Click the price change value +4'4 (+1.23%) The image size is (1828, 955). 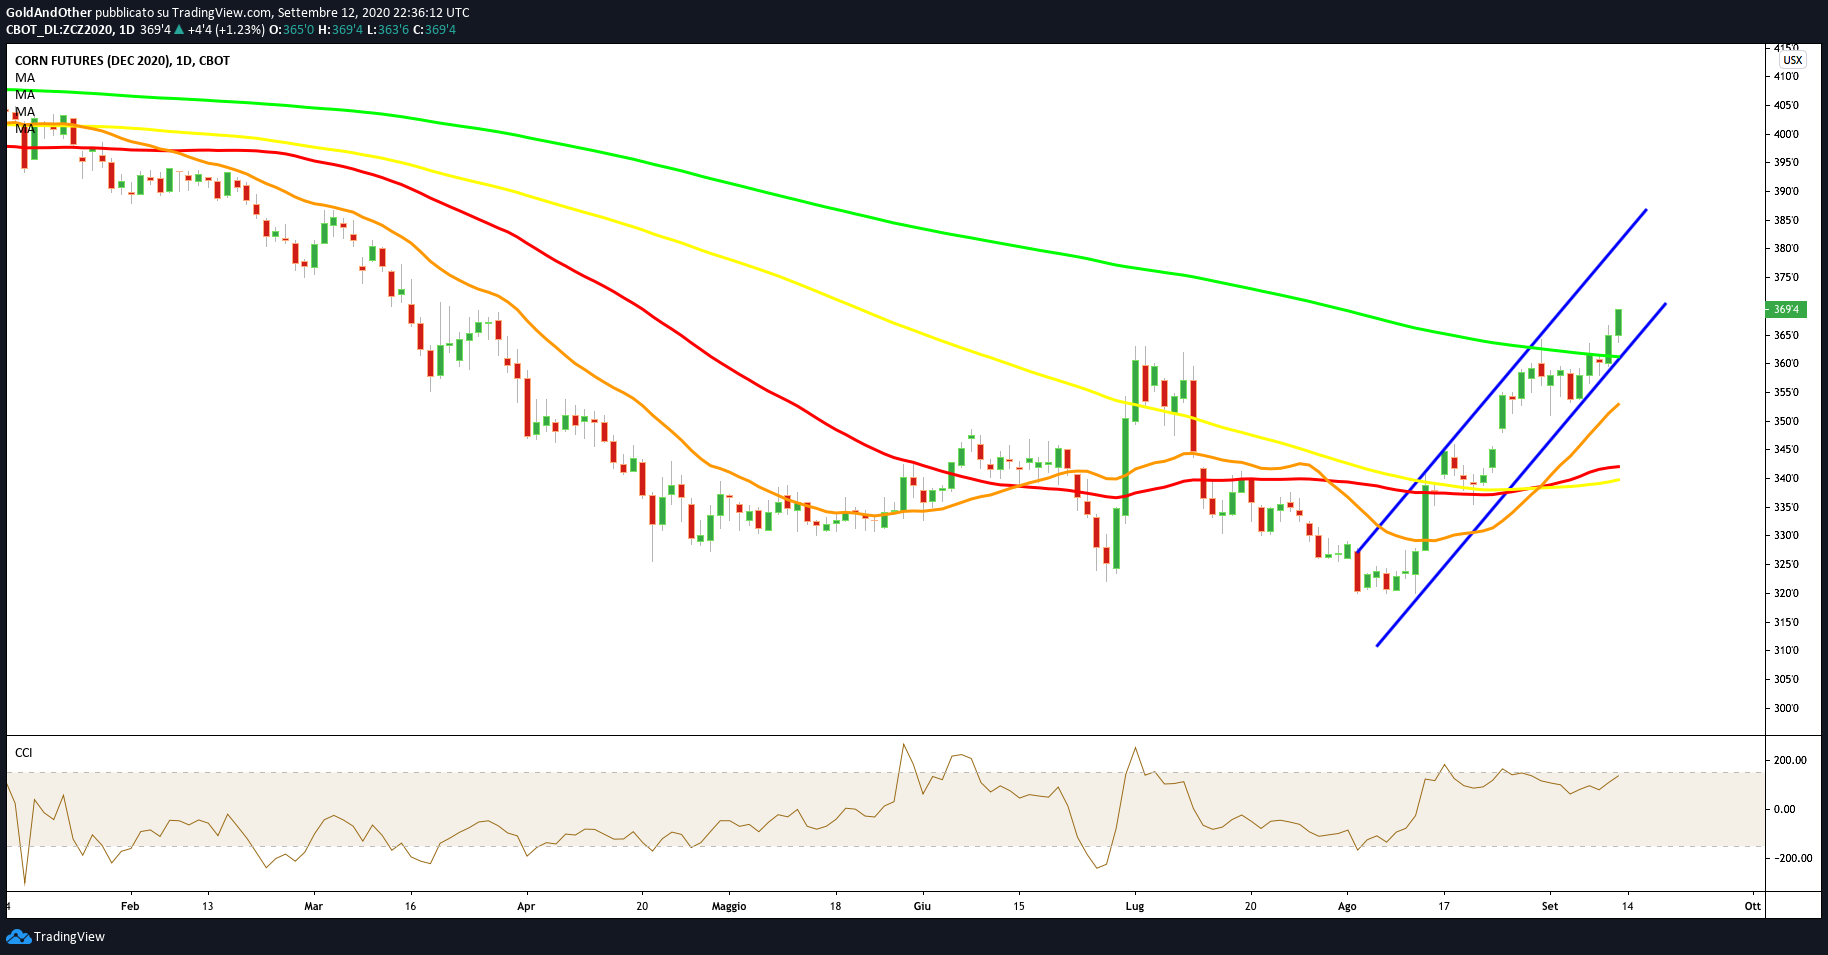pos(227,30)
